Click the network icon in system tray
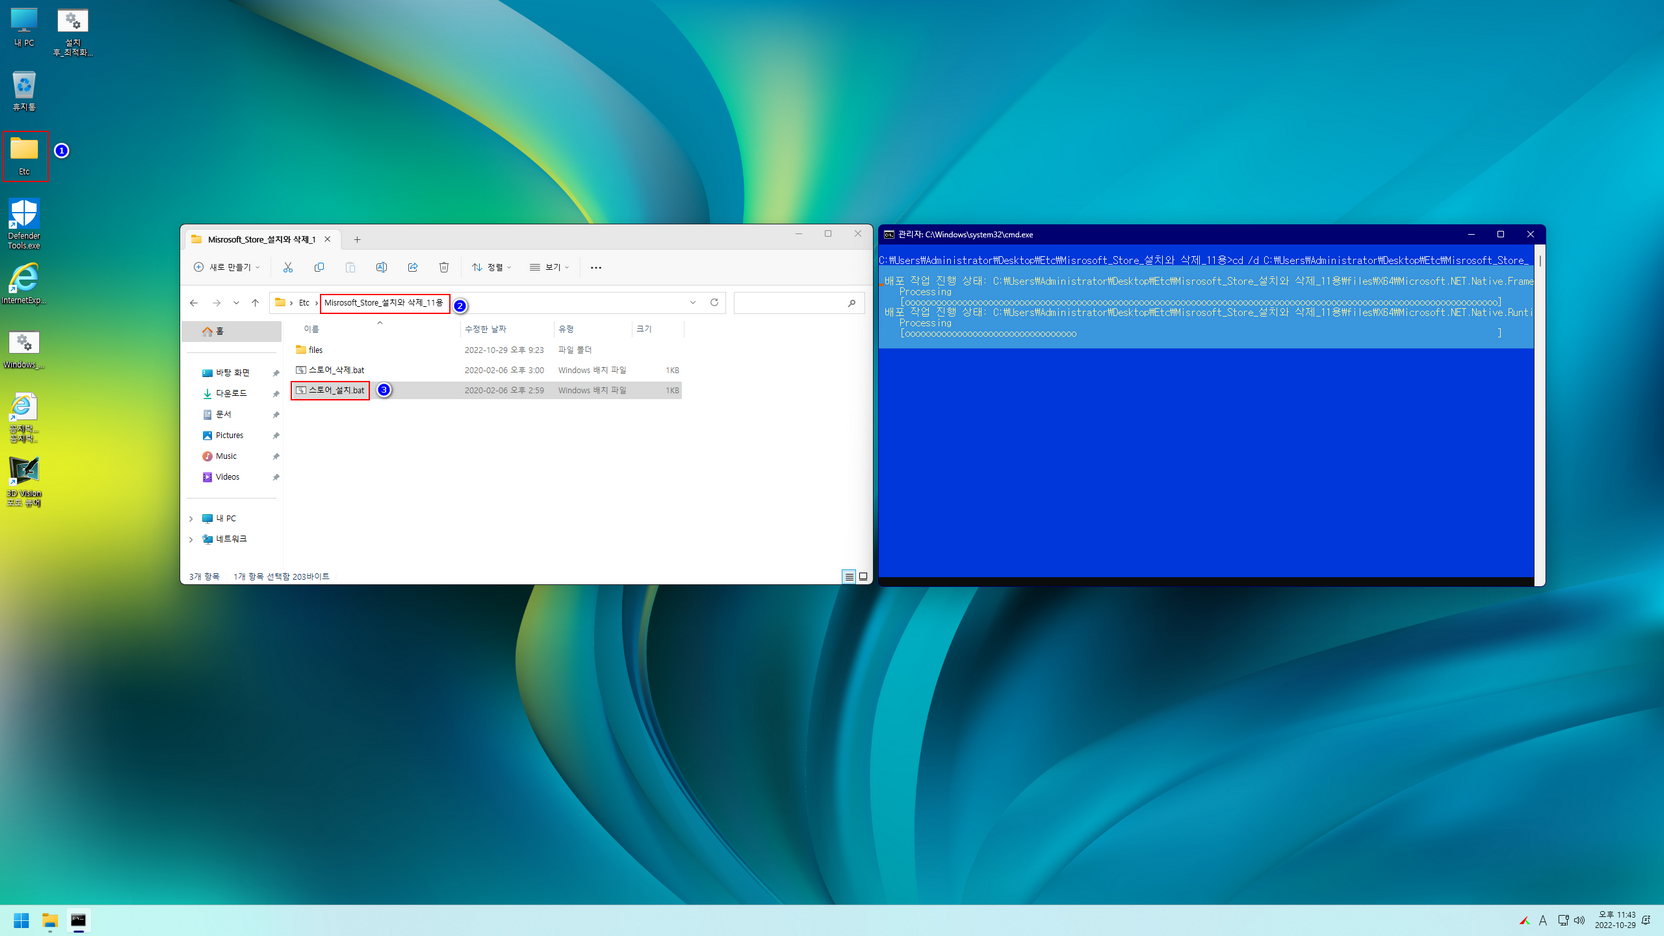 [x=1563, y=920]
